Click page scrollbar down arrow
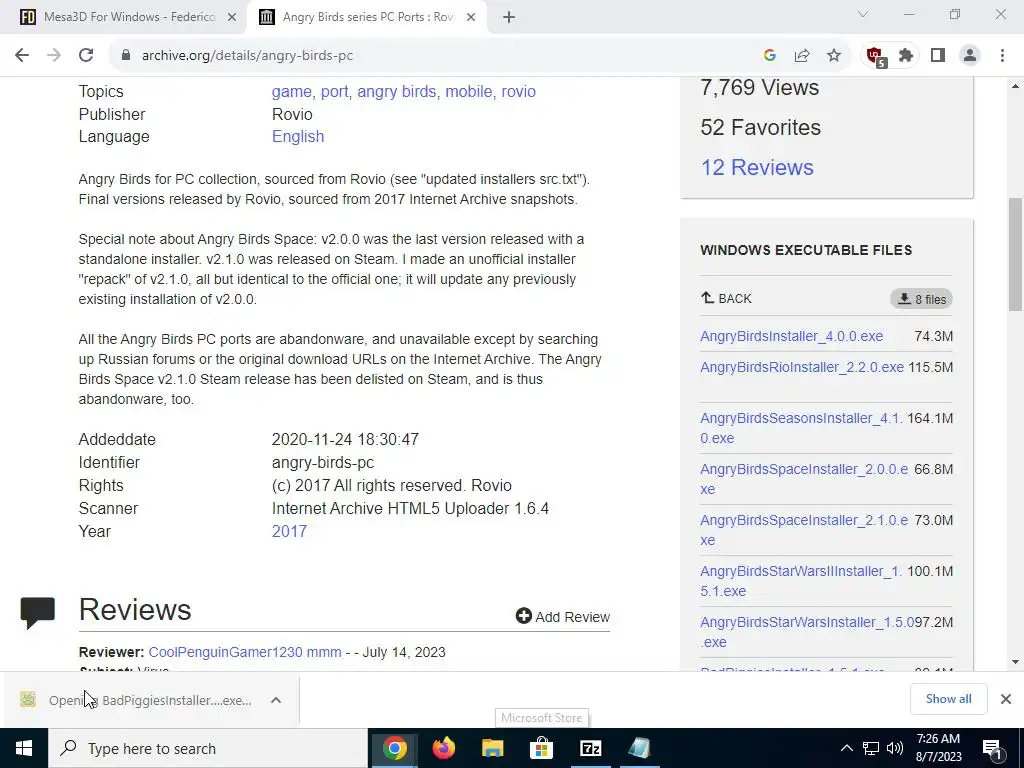The width and height of the screenshot is (1024, 768). pos(1015,662)
